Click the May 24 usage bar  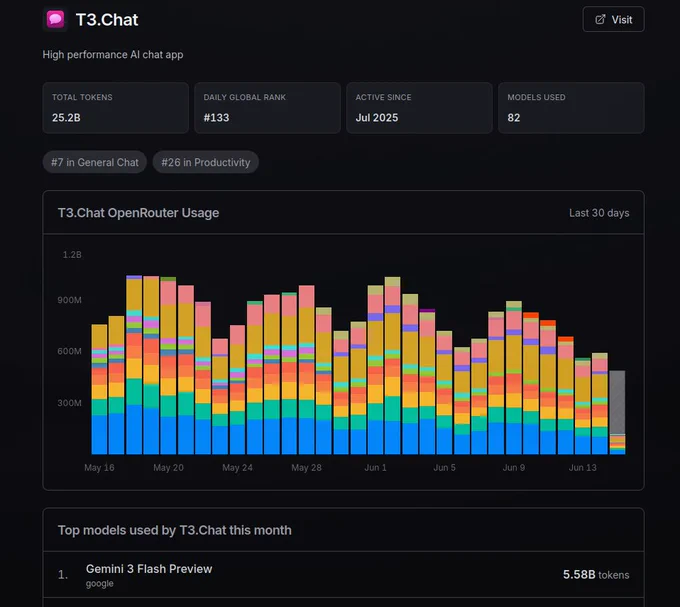click(x=237, y=390)
